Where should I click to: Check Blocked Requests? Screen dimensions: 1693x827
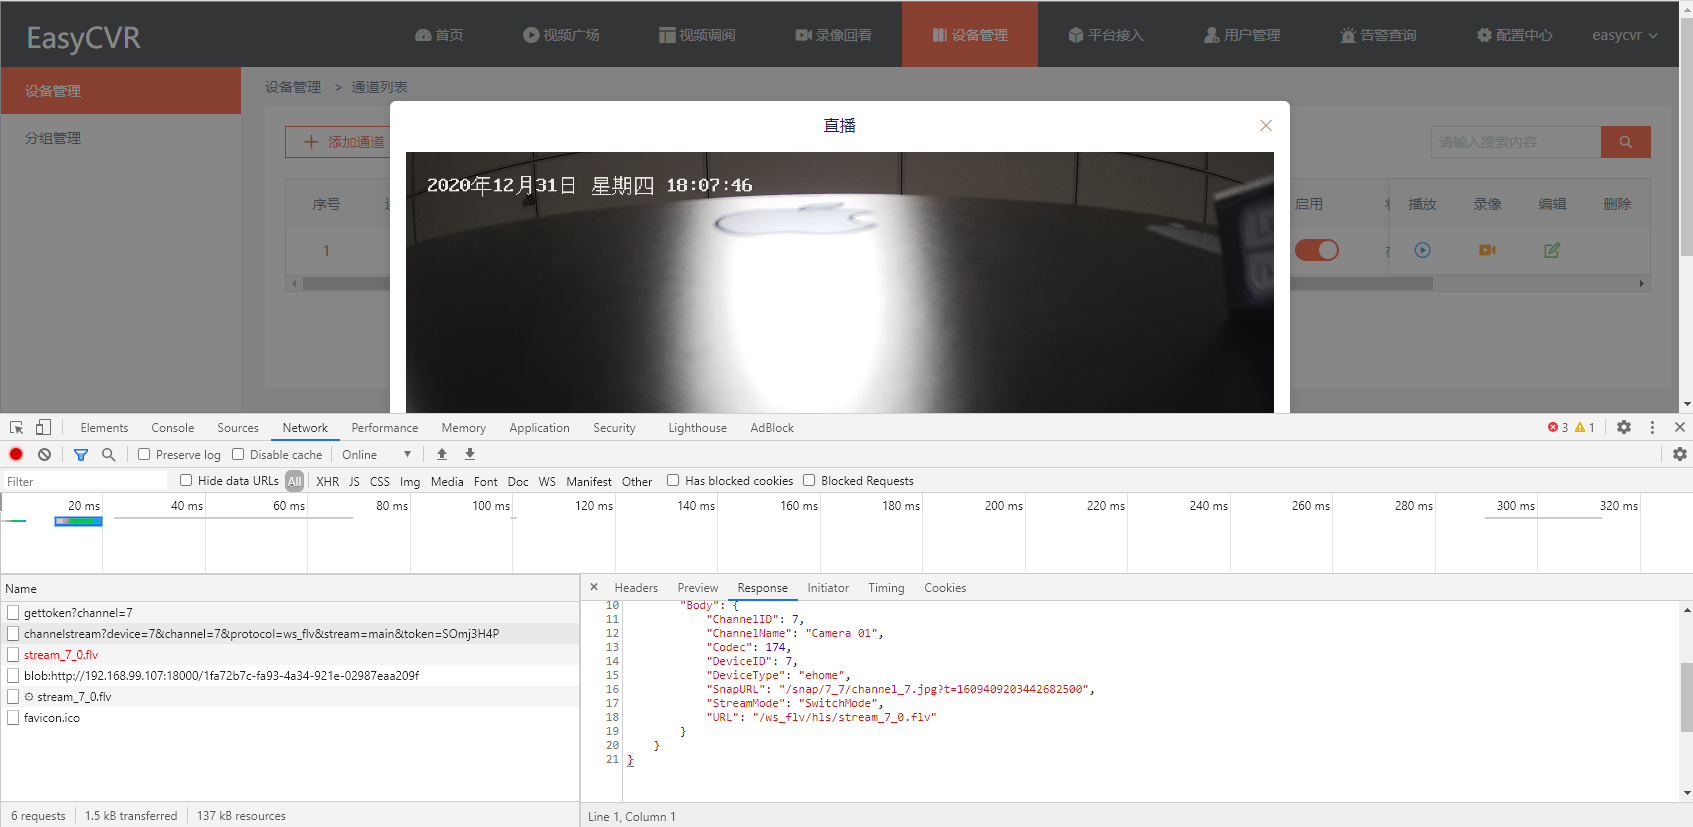click(x=809, y=480)
